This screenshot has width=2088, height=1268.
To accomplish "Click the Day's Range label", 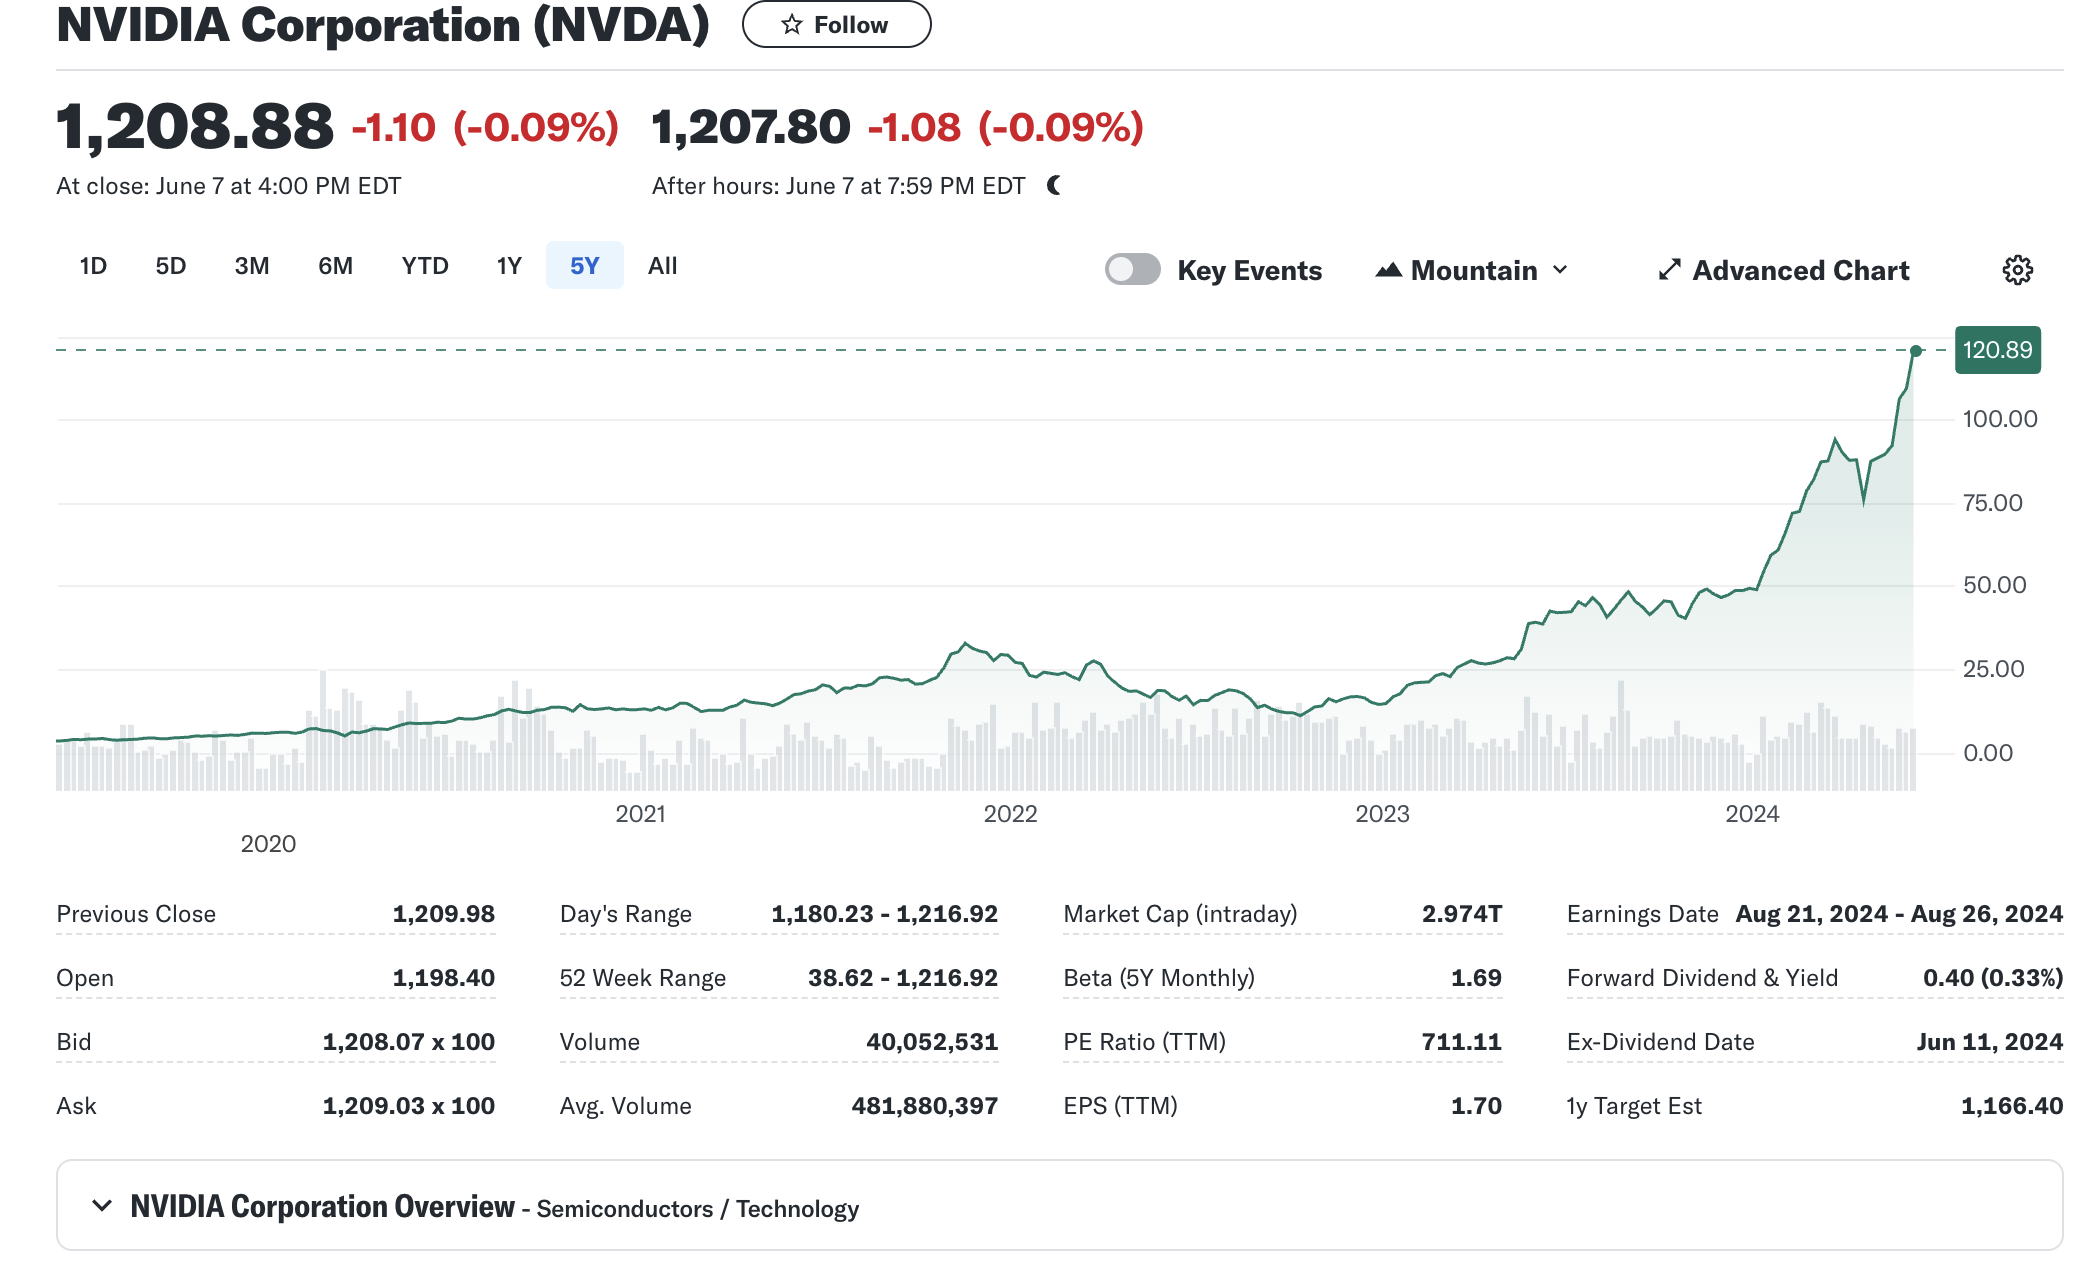I will [626, 914].
